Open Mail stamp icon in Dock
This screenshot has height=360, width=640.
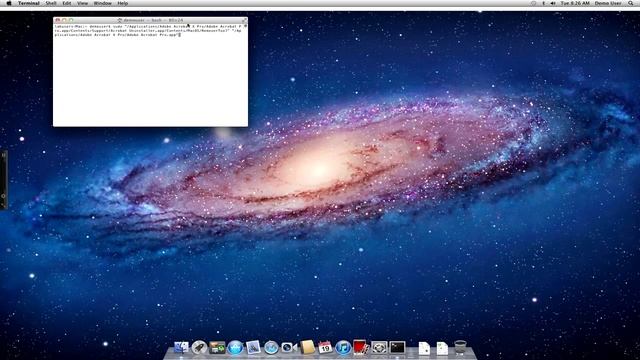point(253,347)
